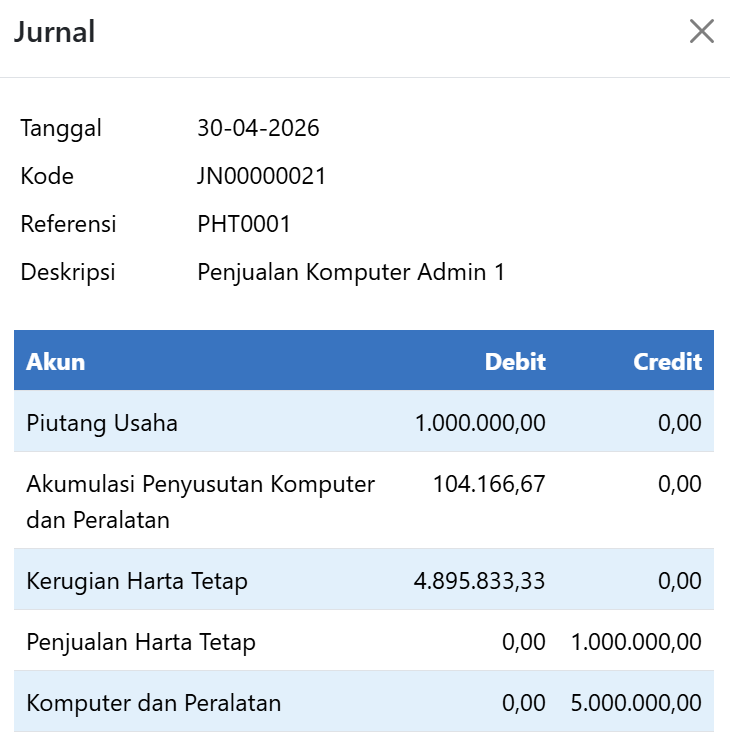Click the Referensi label
Screen dimensions: 730x745
(68, 224)
